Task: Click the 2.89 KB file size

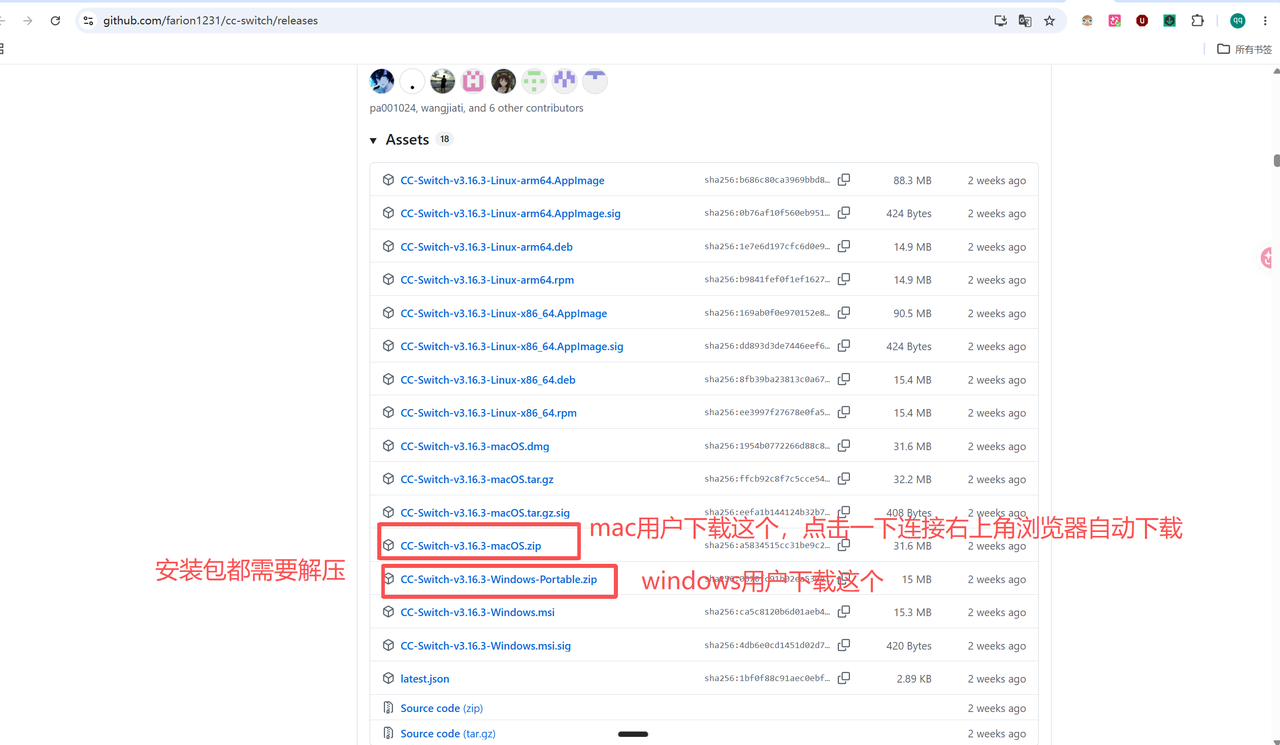Action: (x=912, y=678)
